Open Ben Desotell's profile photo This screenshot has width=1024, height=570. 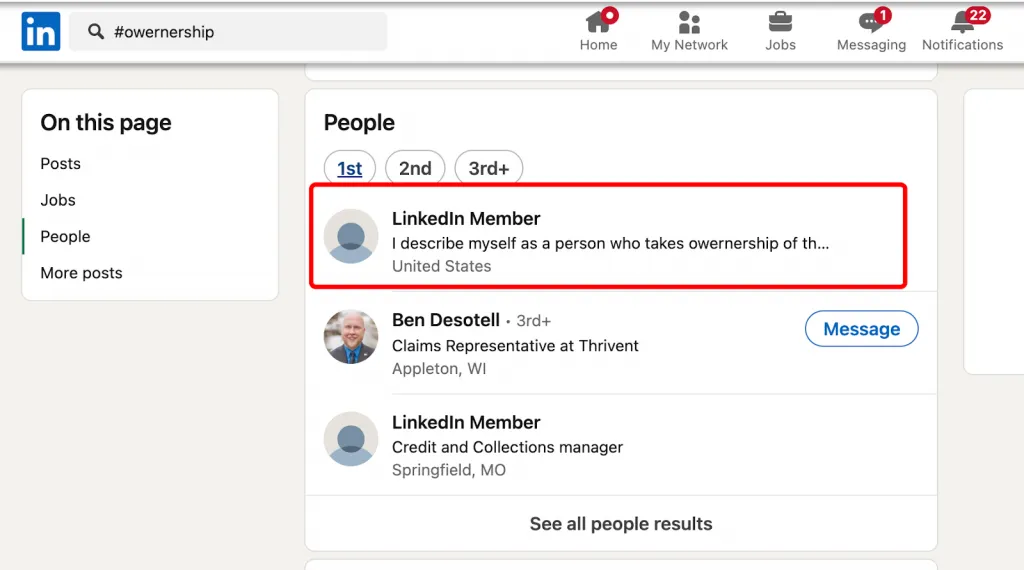pyautogui.click(x=351, y=337)
